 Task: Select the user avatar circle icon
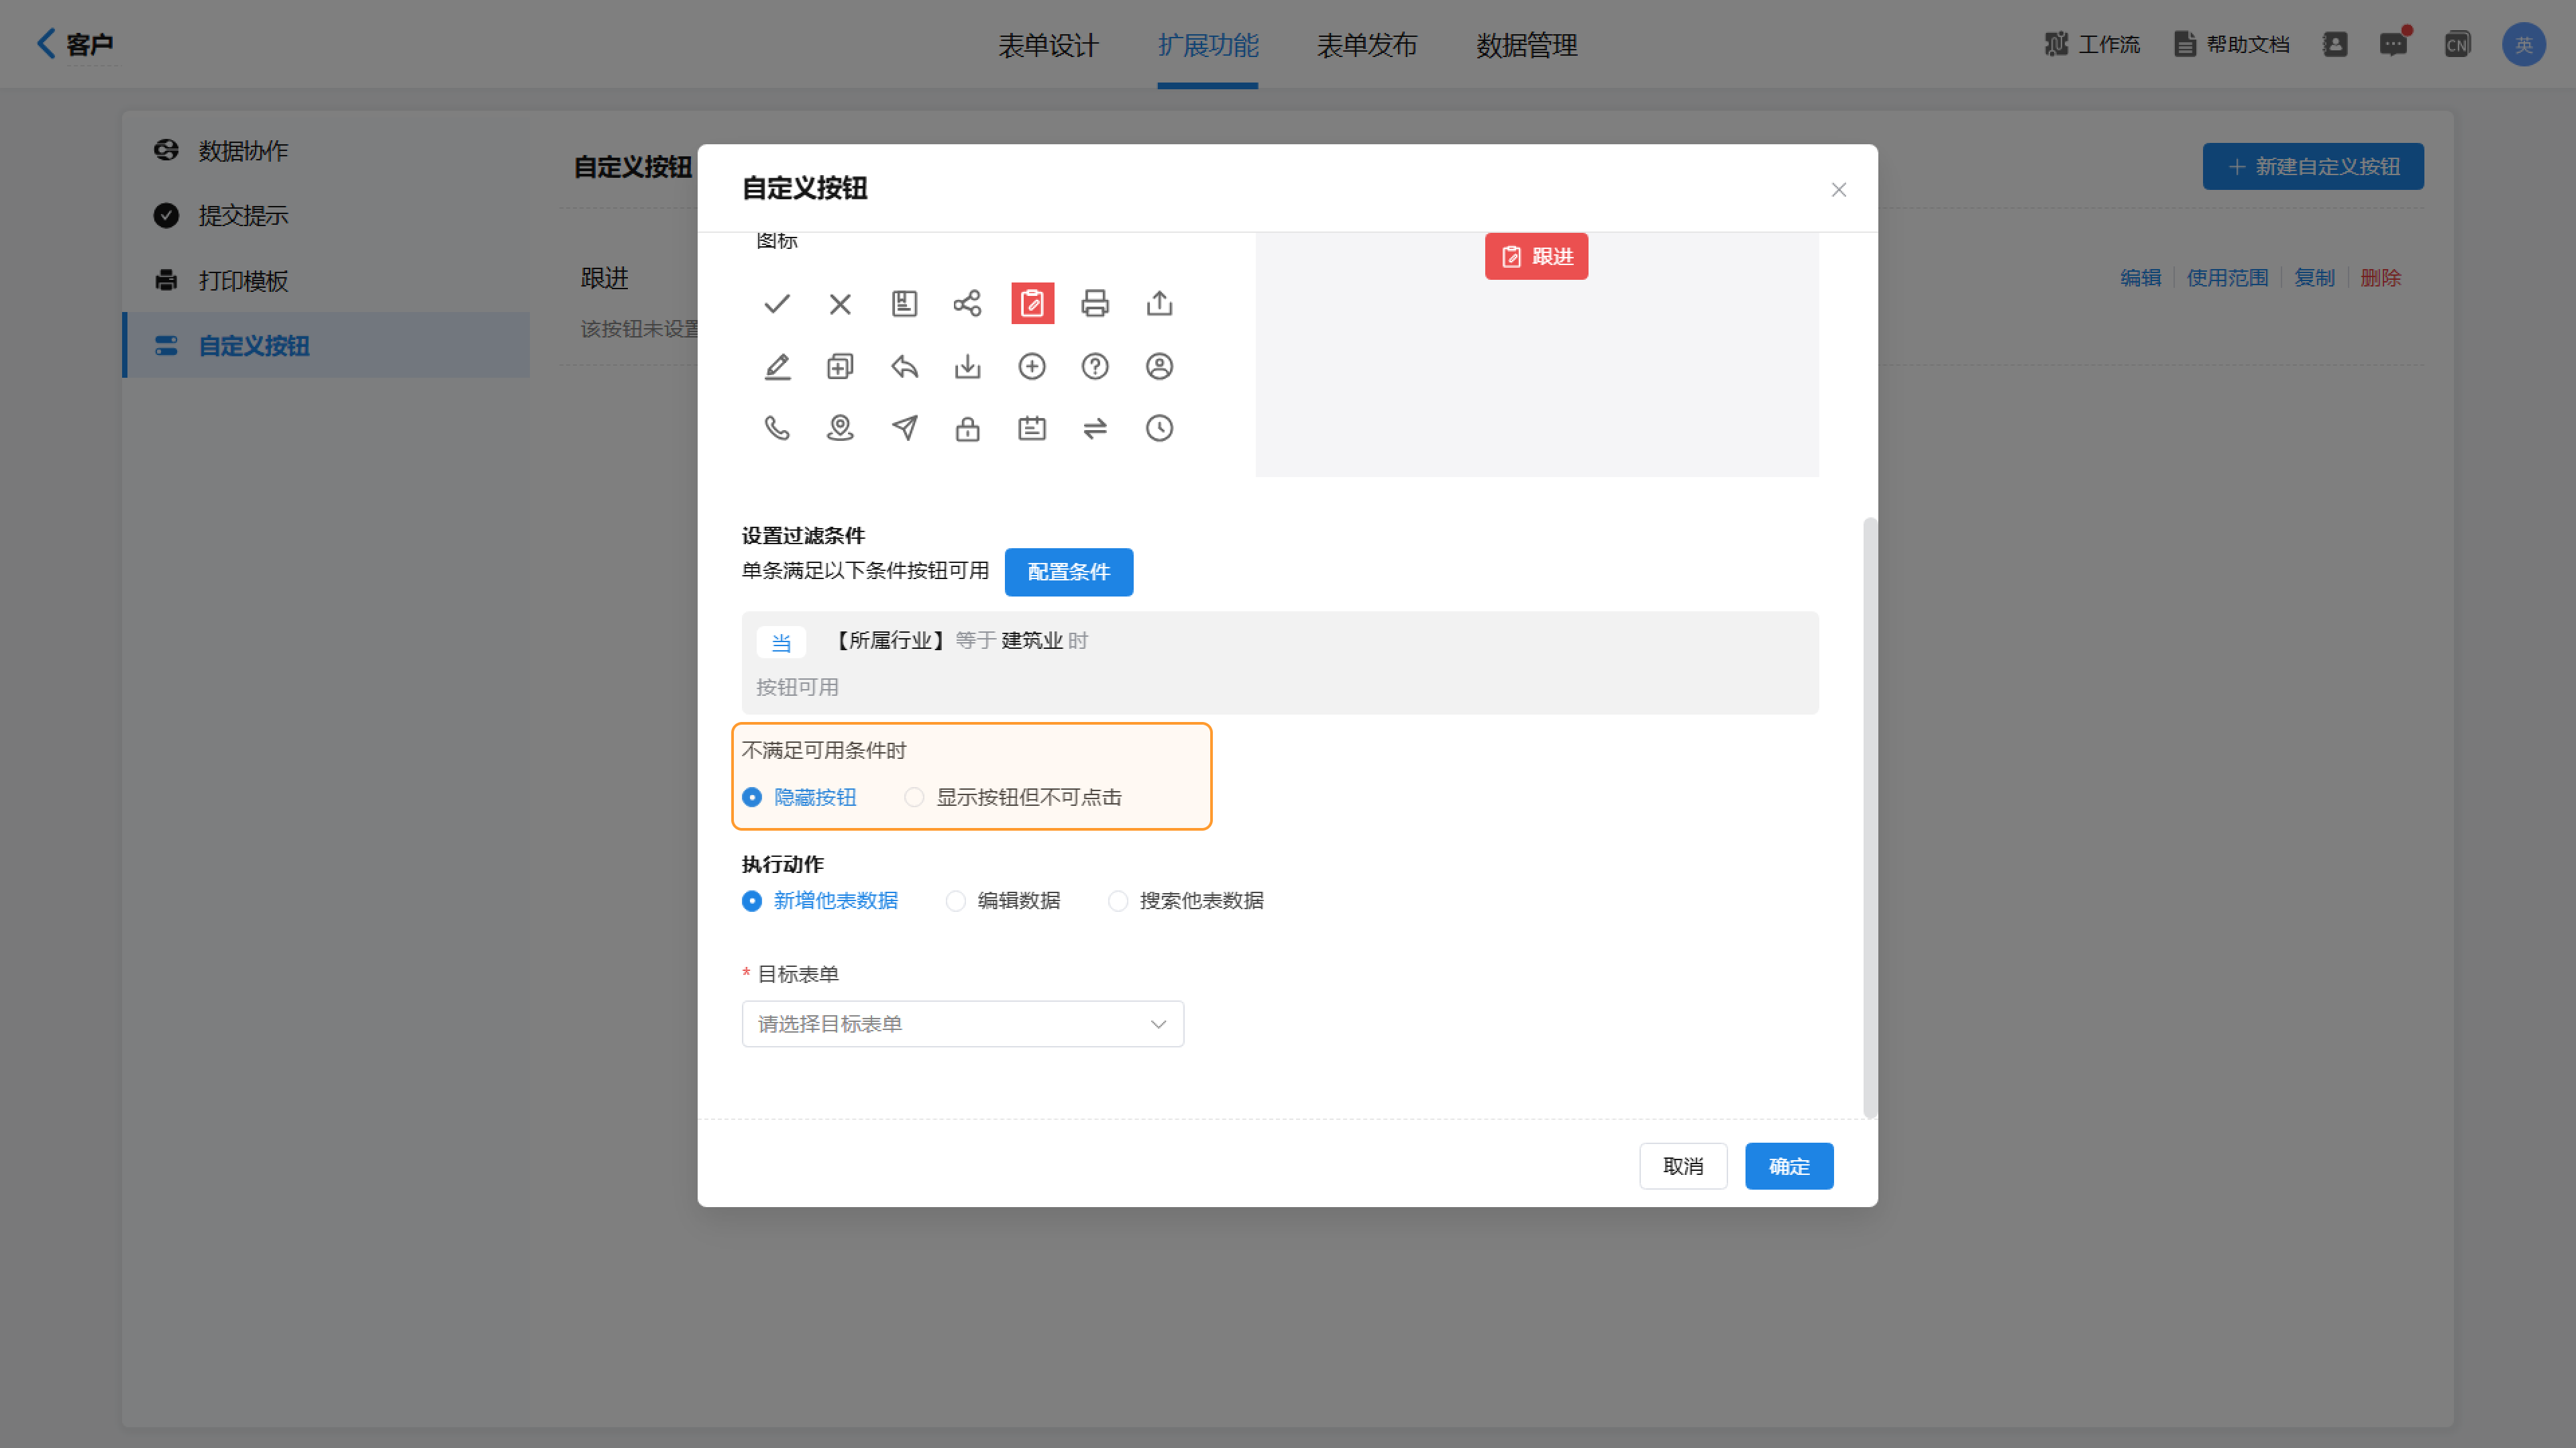pyautogui.click(x=1159, y=366)
